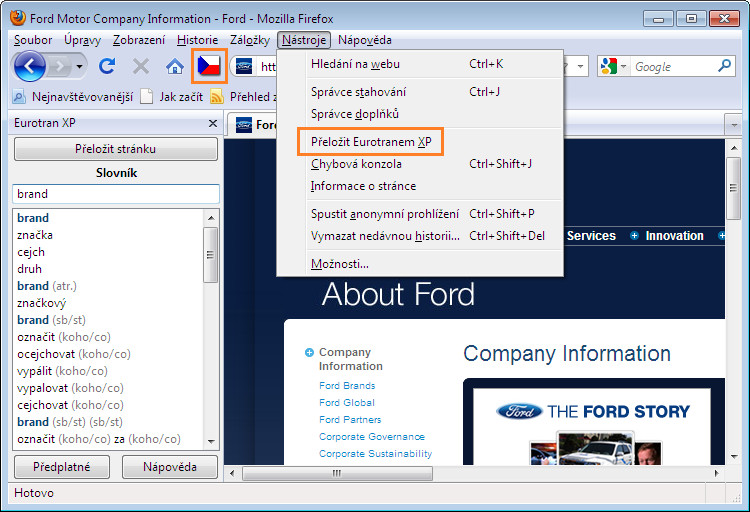
Task: Focus the Google search field
Action: click(x=673, y=67)
